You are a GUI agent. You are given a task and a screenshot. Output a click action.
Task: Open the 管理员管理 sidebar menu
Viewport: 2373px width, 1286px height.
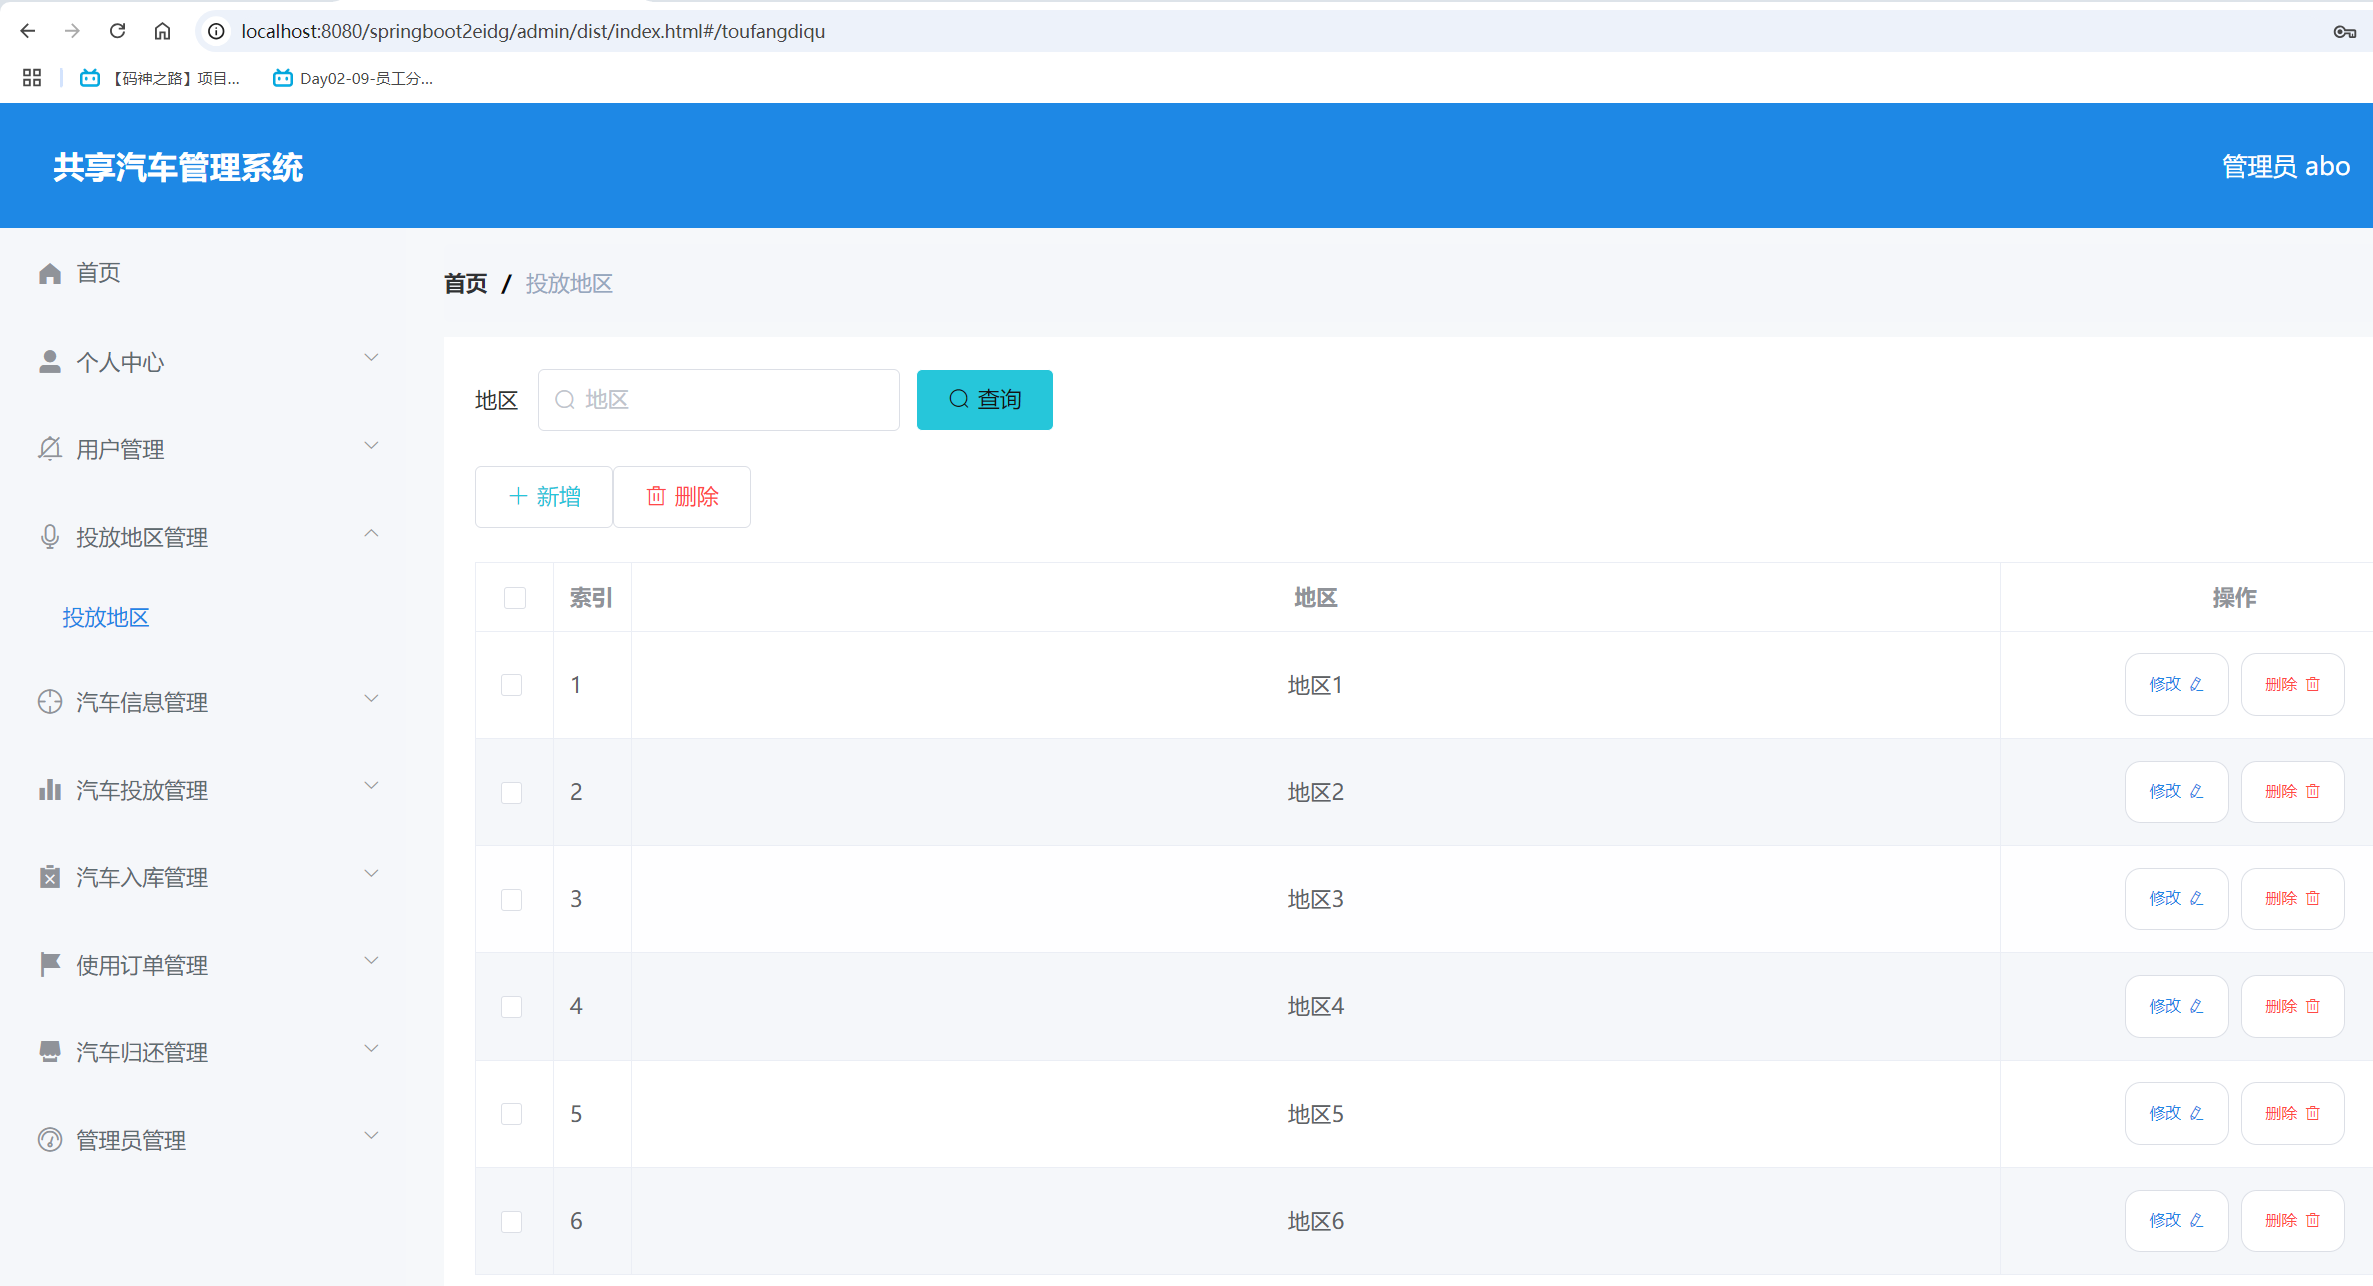(x=131, y=1140)
